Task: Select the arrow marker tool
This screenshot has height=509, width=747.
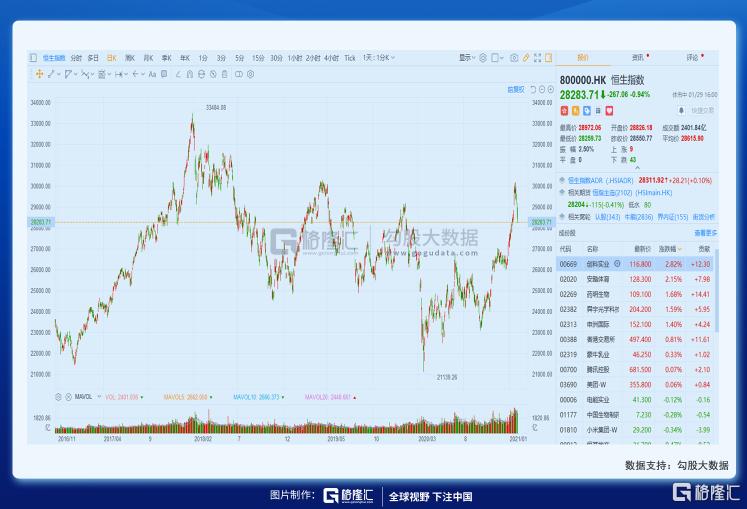Action: pos(136,74)
